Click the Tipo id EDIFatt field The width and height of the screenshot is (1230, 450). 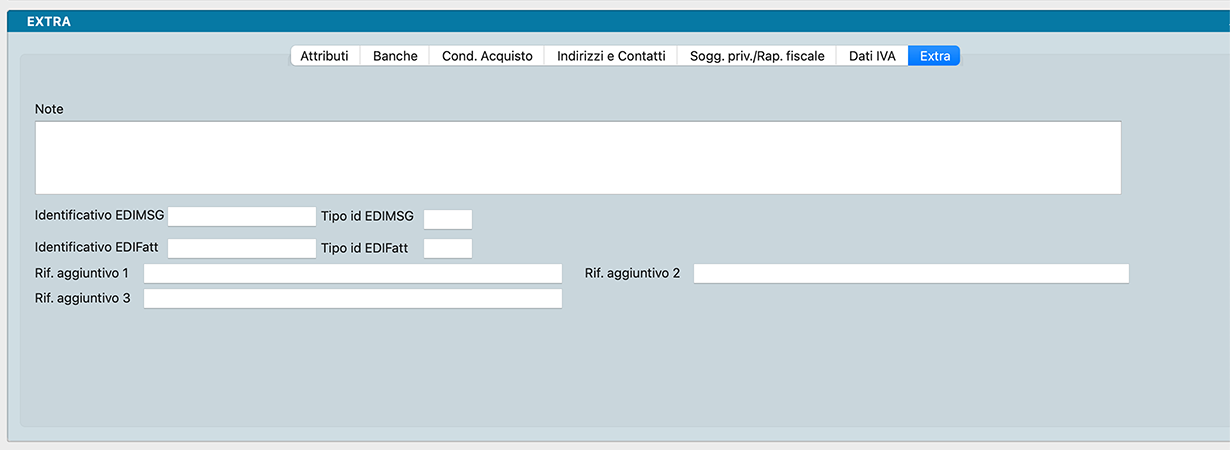447,248
